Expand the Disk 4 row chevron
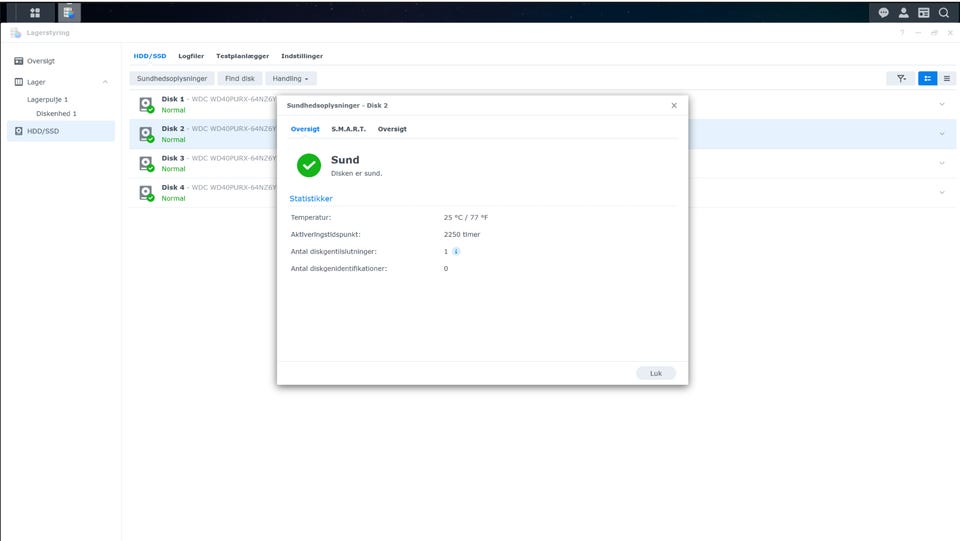This screenshot has width=960, height=541. [x=941, y=192]
